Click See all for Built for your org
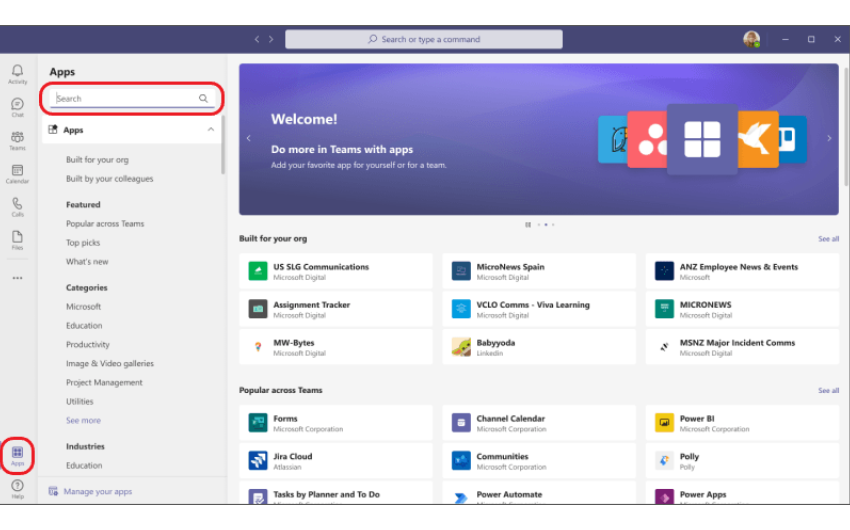The width and height of the screenshot is (850, 530). point(828,238)
